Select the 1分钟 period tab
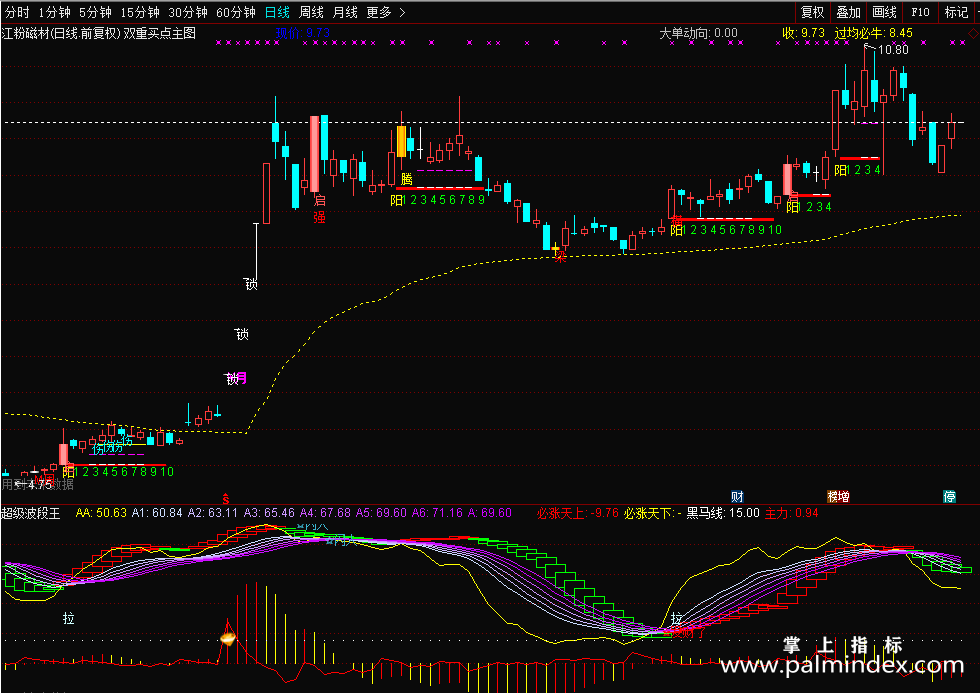Image resolution: width=980 pixels, height=693 pixels. pyautogui.click(x=55, y=12)
